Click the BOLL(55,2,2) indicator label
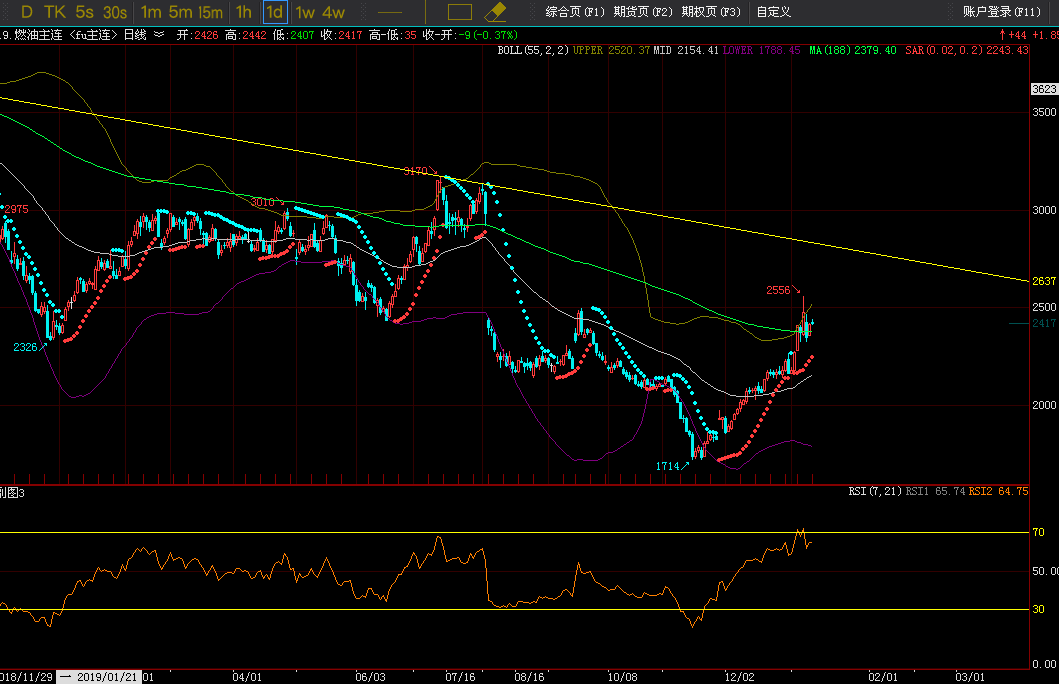This screenshot has width=1059, height=684. point(533,50)
